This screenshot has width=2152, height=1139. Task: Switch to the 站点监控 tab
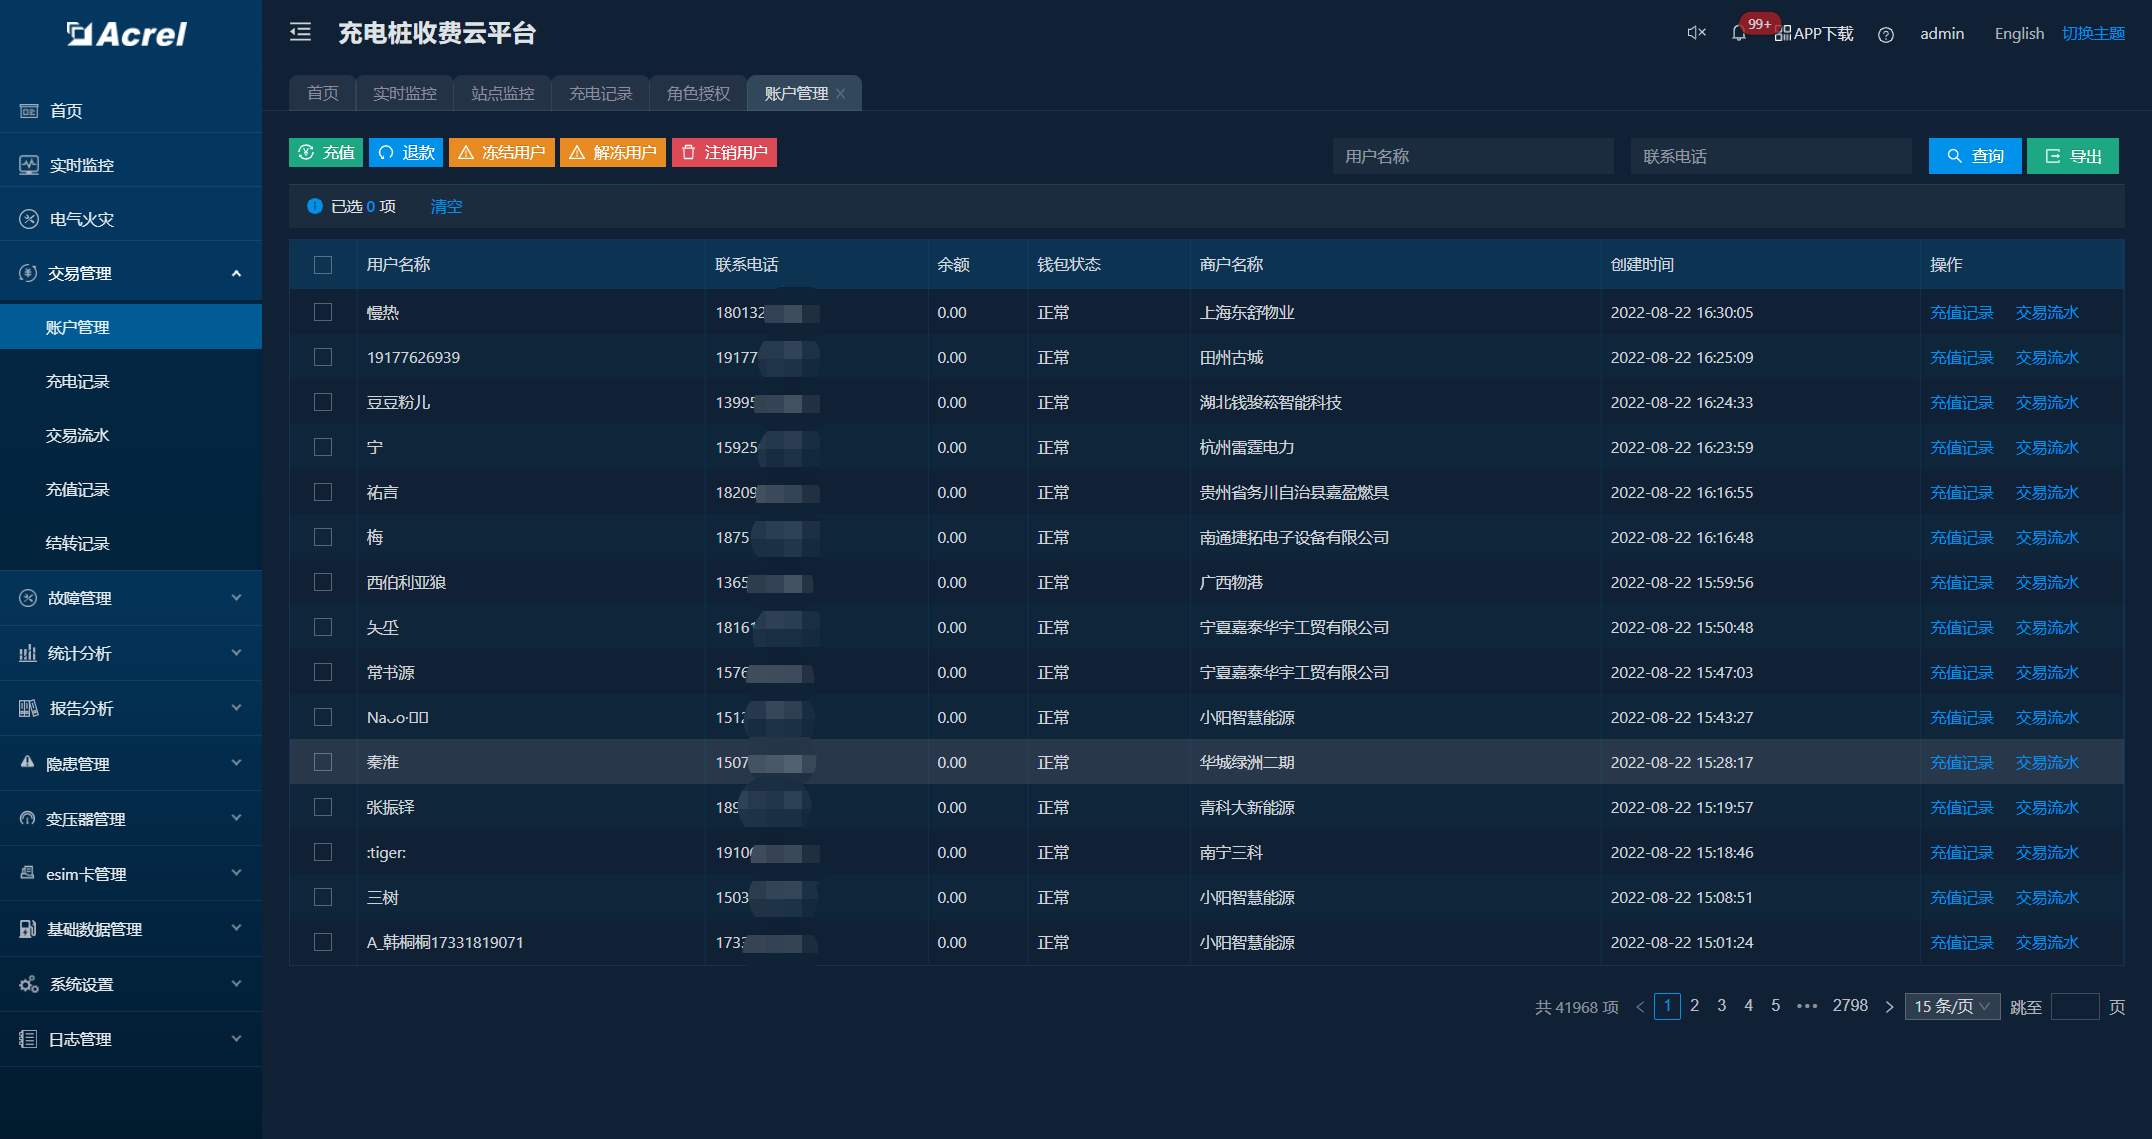pos(503,92)
